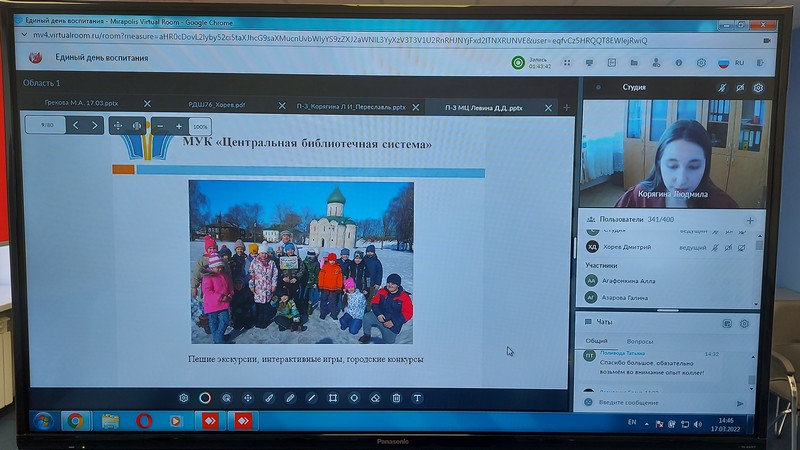Select the move tool in annotation toolbar
Image resolution: width=800 pixels, height=450 pixels.
tap(248, 398)
